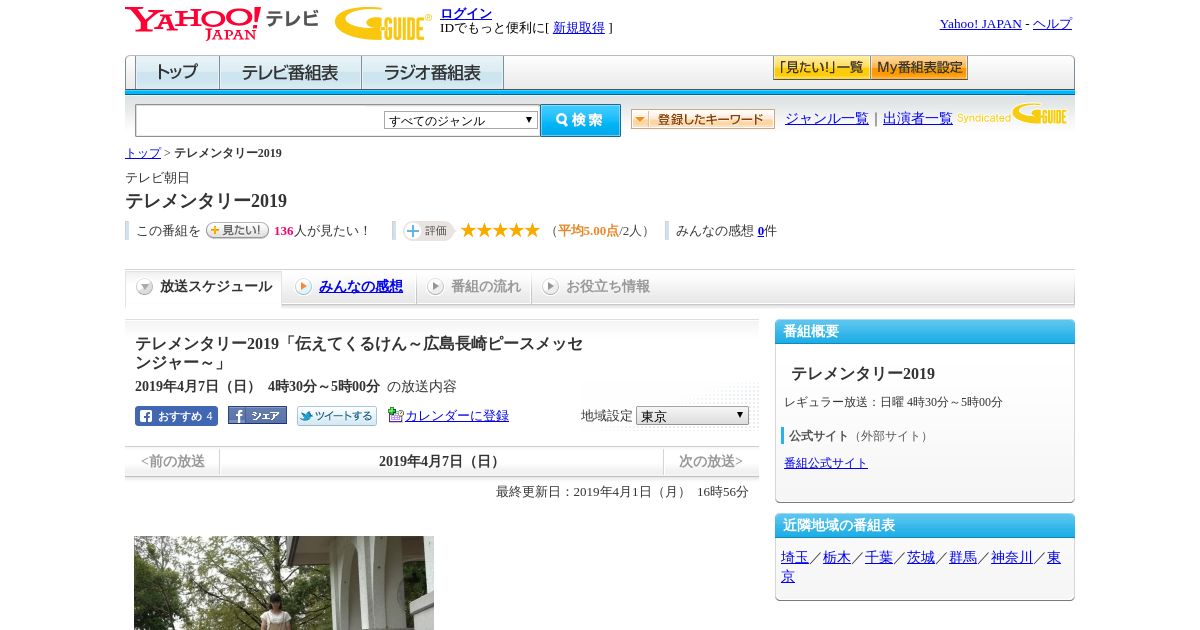Image resolution: width=1200 pixels, height=630 pixels.
Task: Open the テレビ番組表 navigation tab
Action: pyautogui.click(x=290, y=72)
